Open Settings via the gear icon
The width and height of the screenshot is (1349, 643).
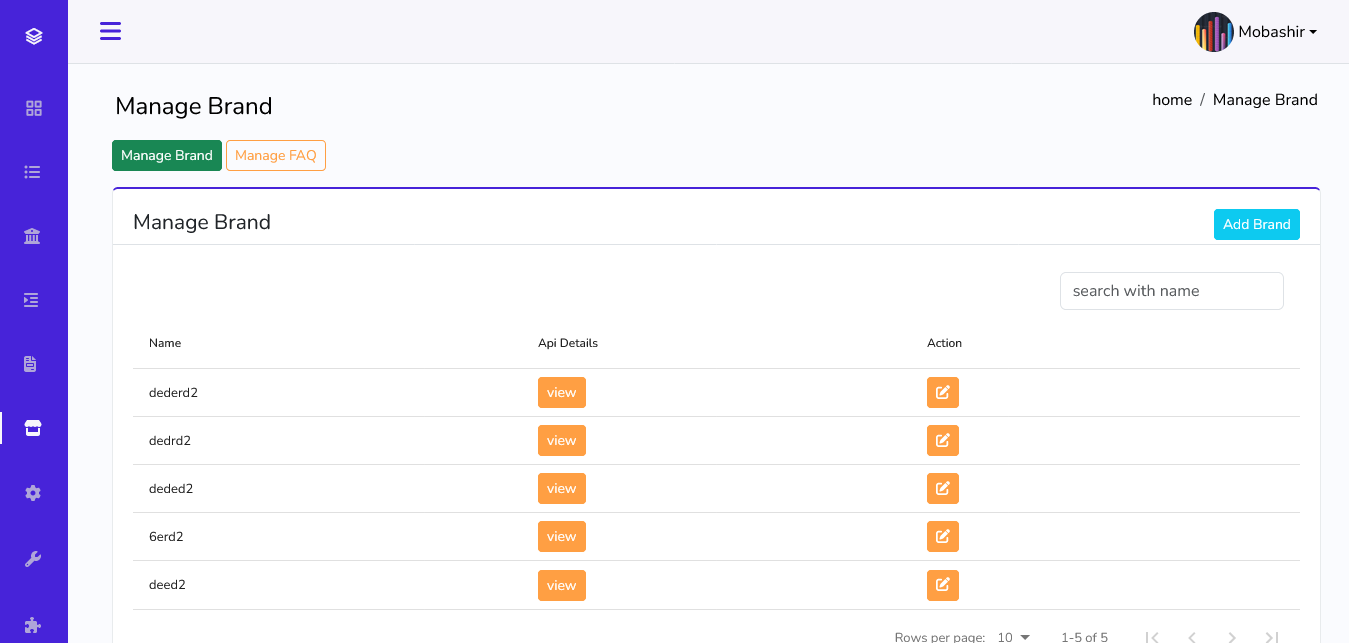pyautogui.click(x=33, y=492)
